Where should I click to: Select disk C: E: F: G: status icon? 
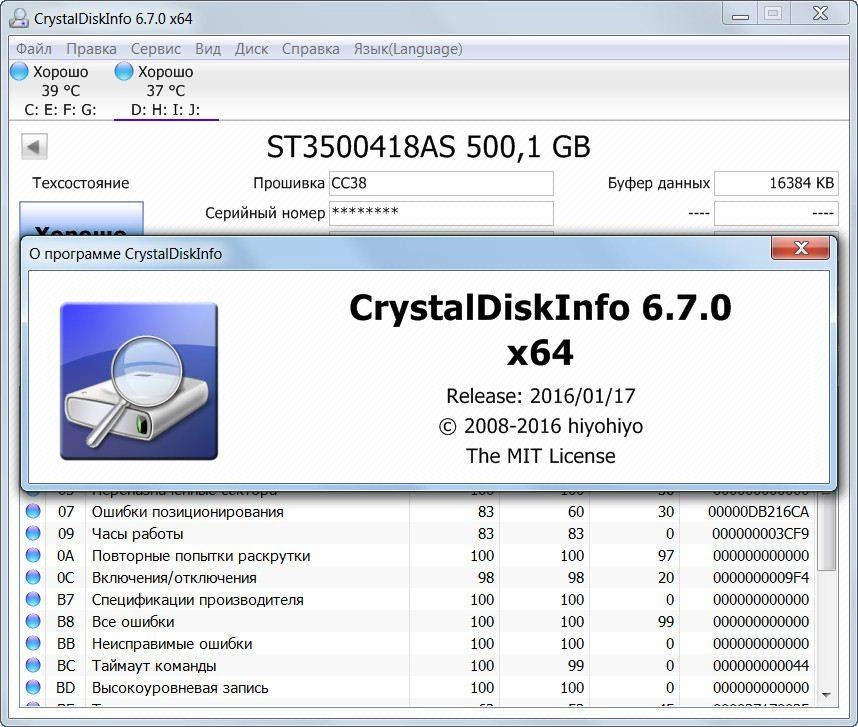19,71
